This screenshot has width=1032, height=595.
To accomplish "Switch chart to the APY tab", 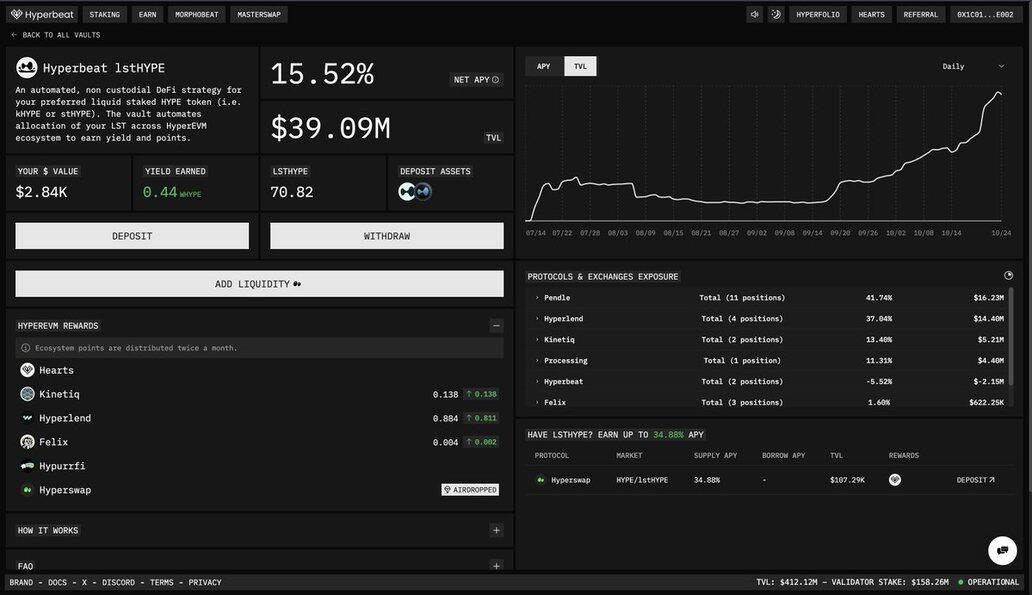I will coord(544,67).
